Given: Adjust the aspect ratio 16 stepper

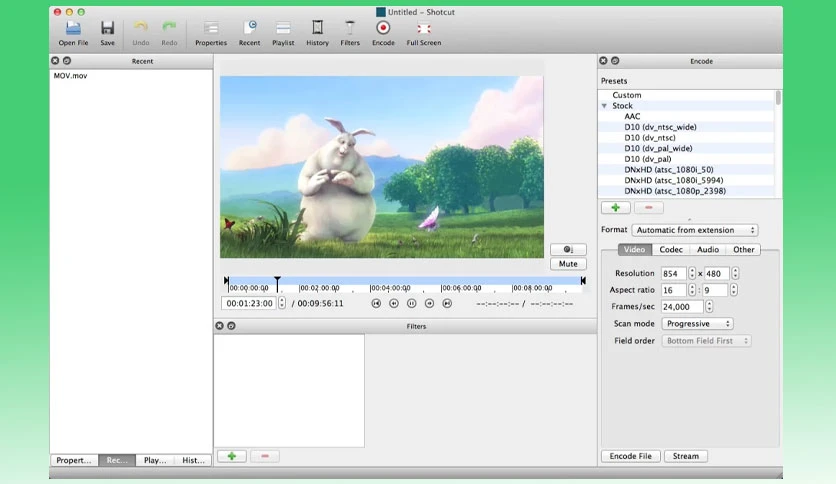Looking at the screenshot, I should pos(692,290).
